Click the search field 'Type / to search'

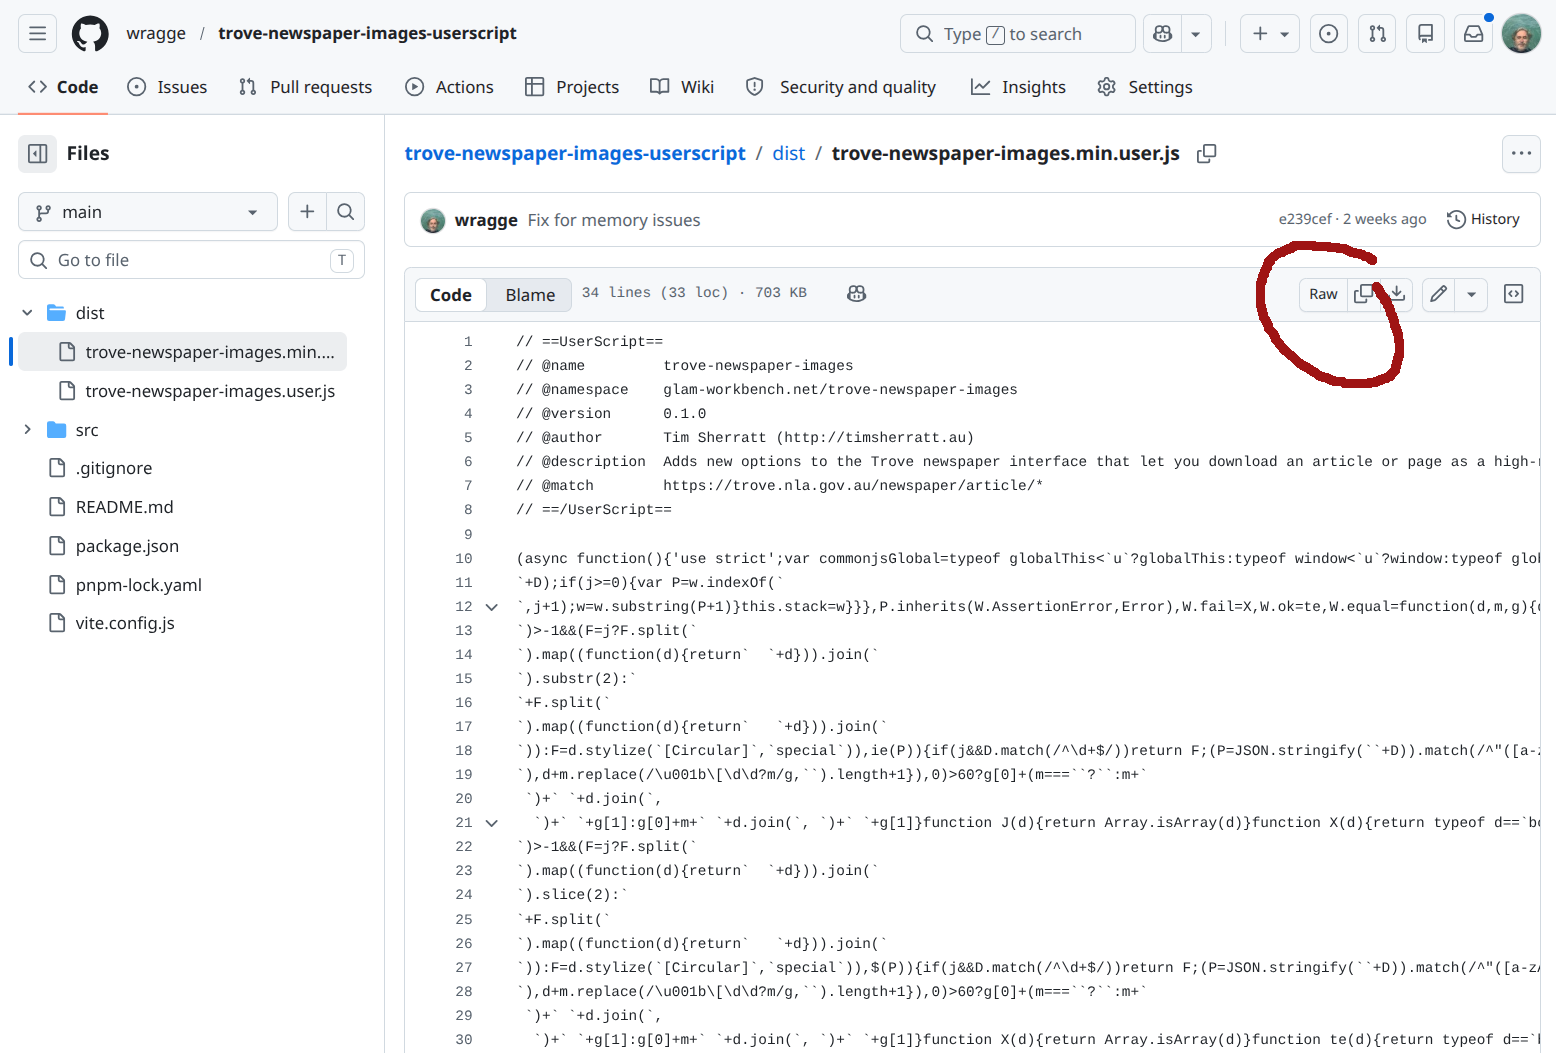coord(1017,33)
